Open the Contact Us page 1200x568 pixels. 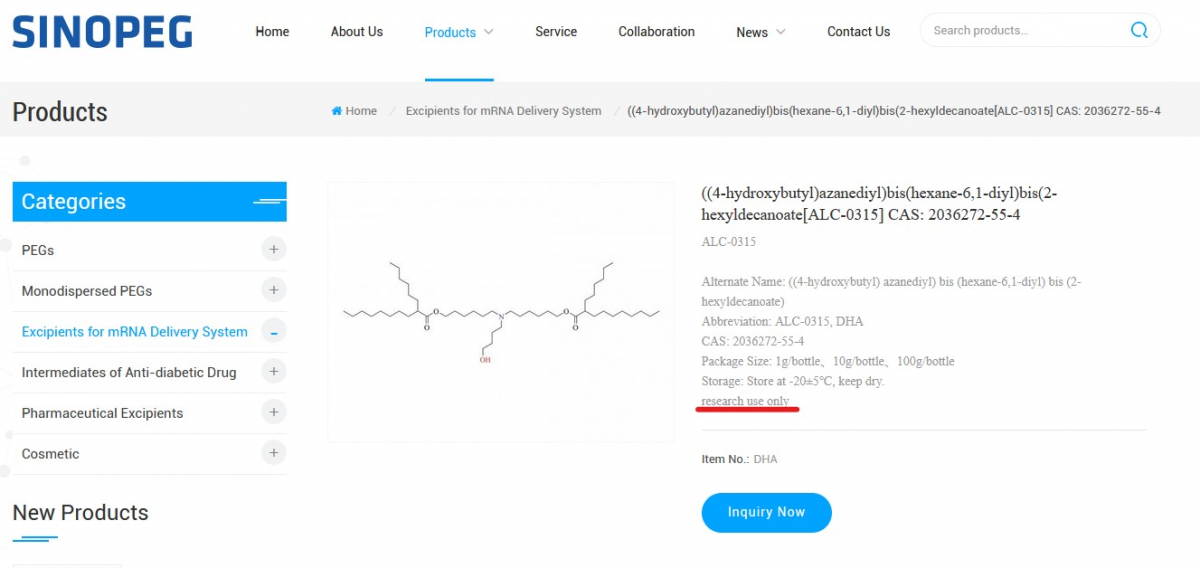tap(858, 32)
